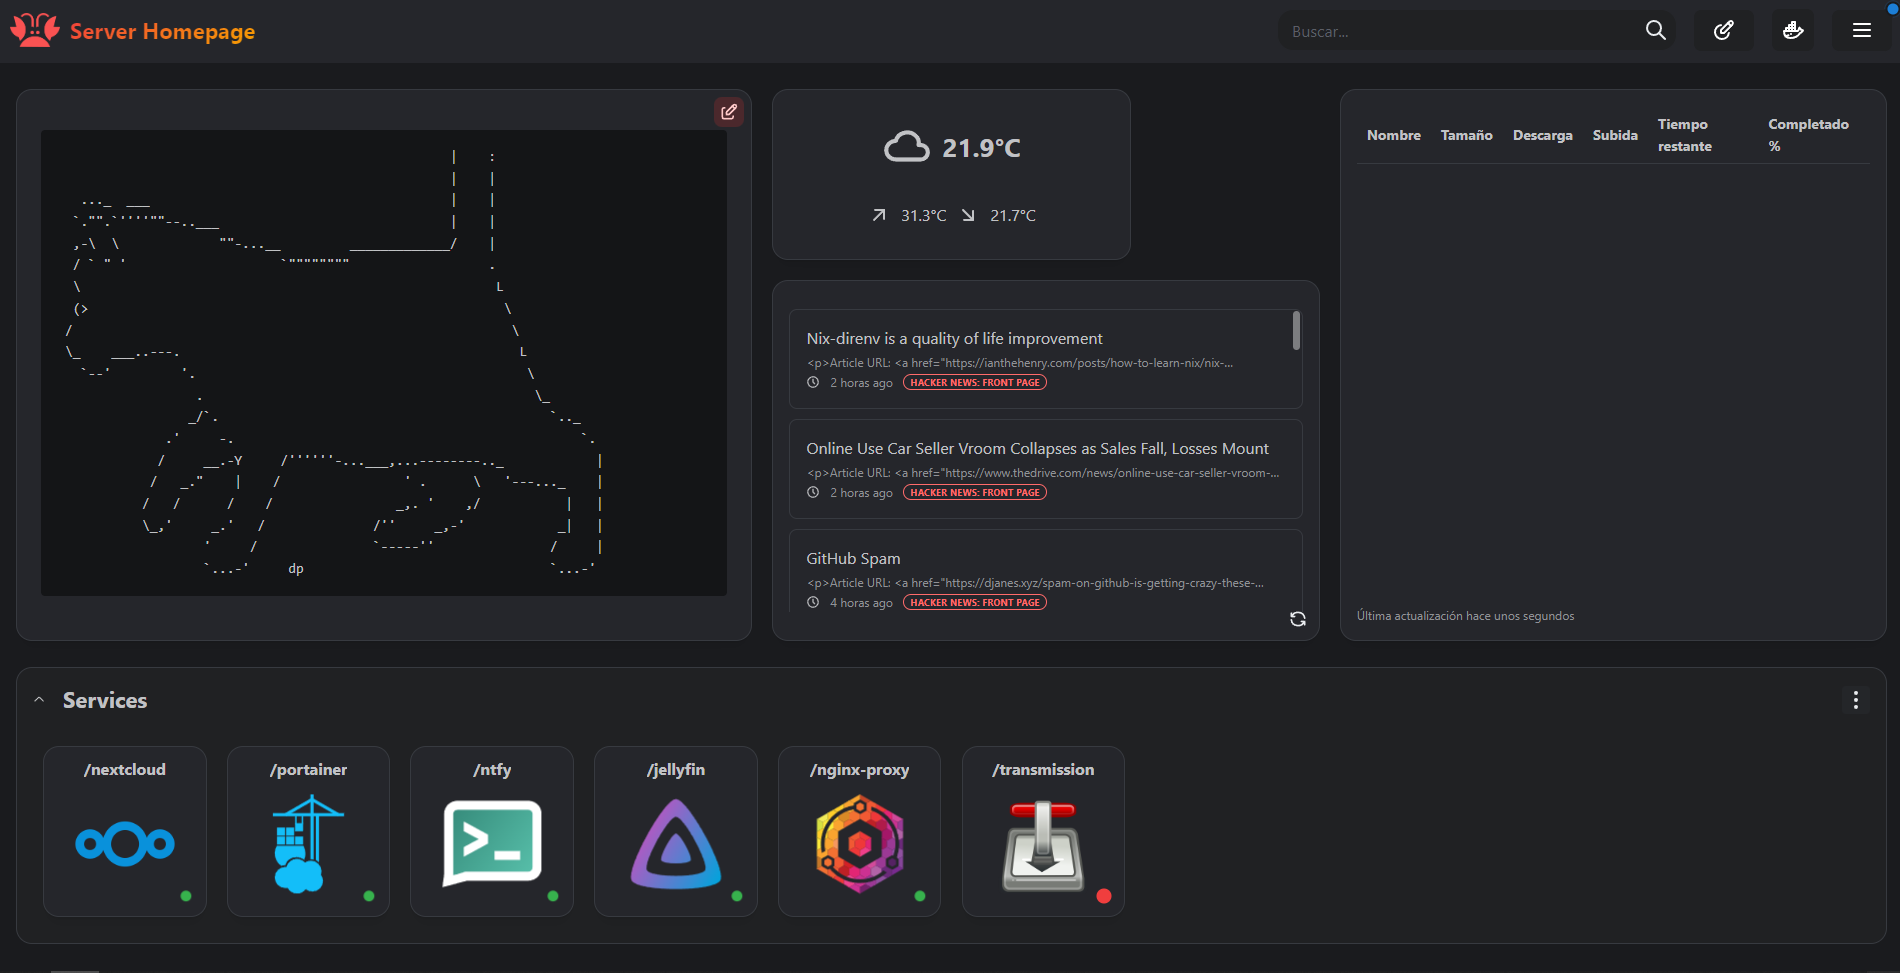
Task: Open the GitHub Spam article
Action: click(x=853, y=559)
